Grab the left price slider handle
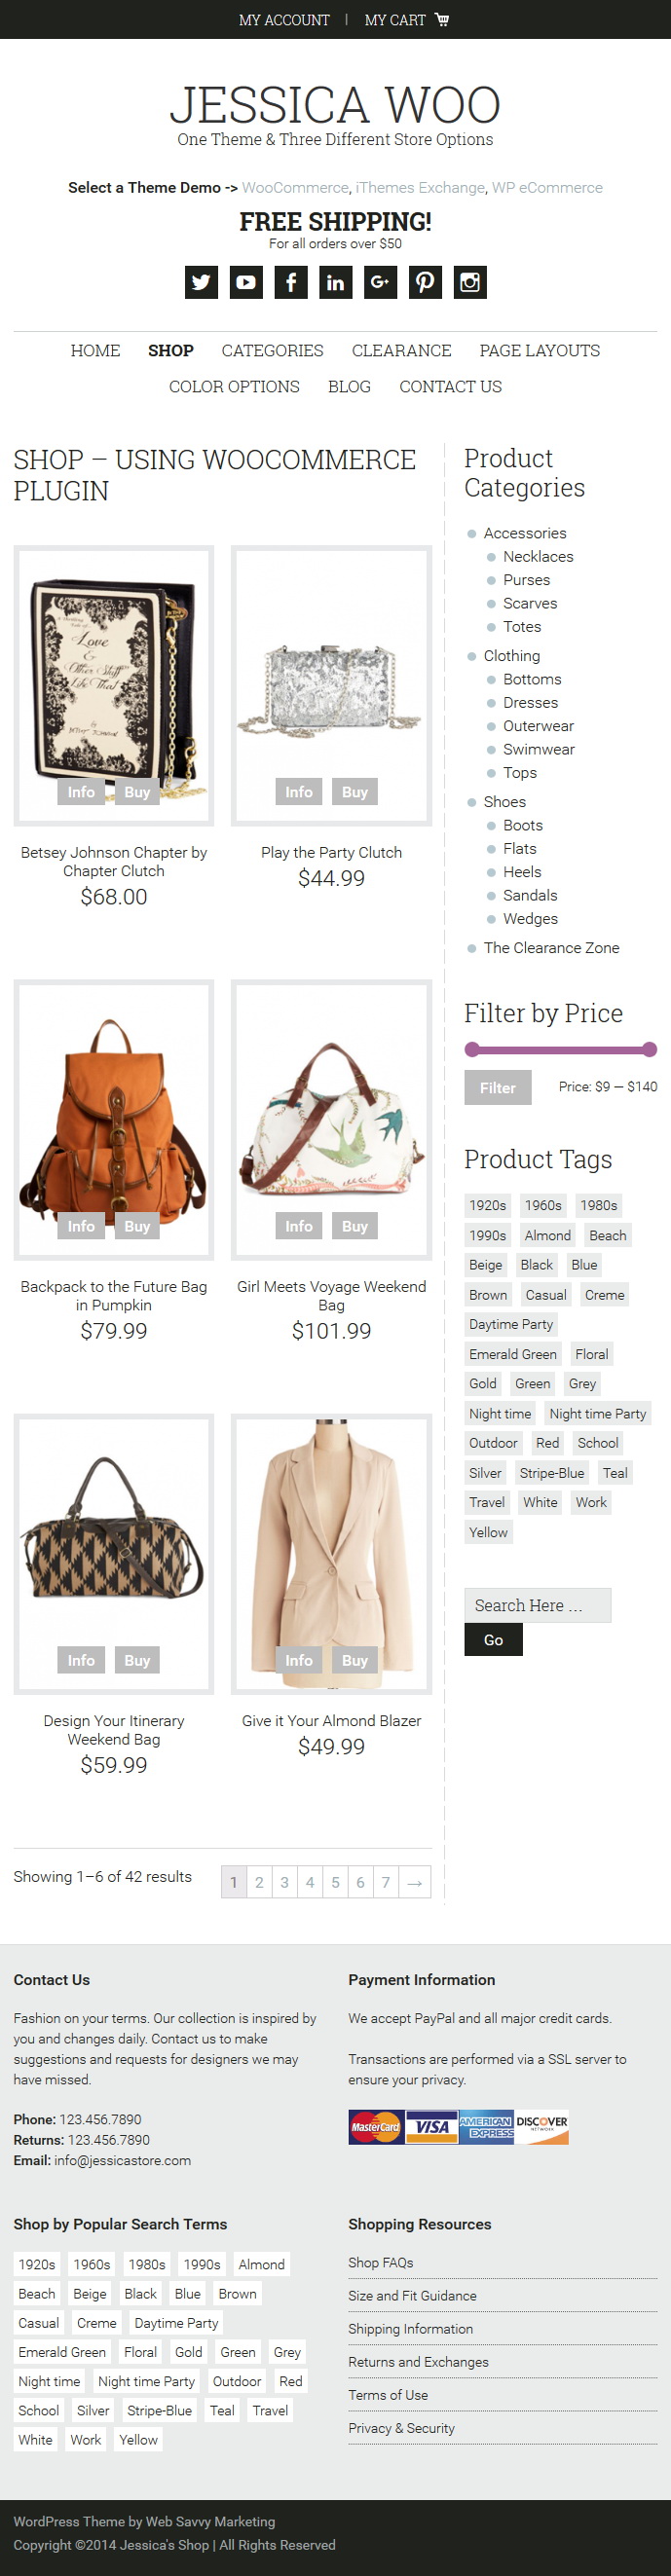Screen dimensions: 671x2576 (472, 1049)
